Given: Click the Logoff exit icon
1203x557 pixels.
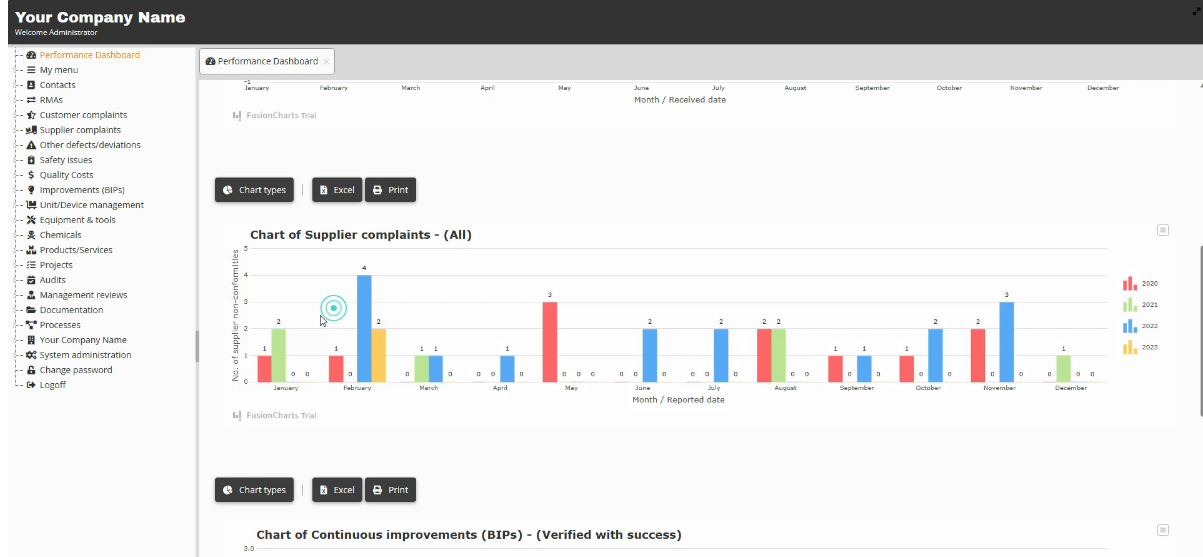Looking at the screenshot, I should (31, 385).
